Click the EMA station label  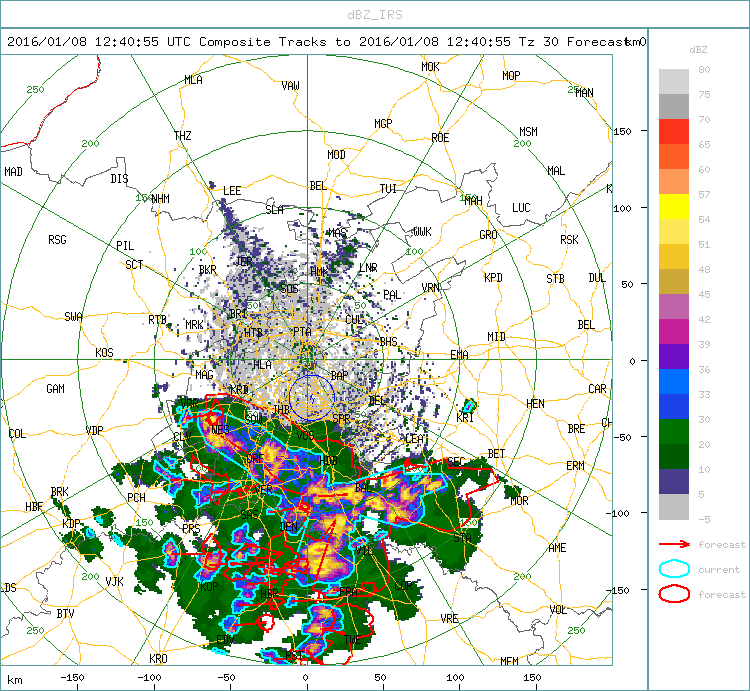pyautogui.click(x=459, y=354)
